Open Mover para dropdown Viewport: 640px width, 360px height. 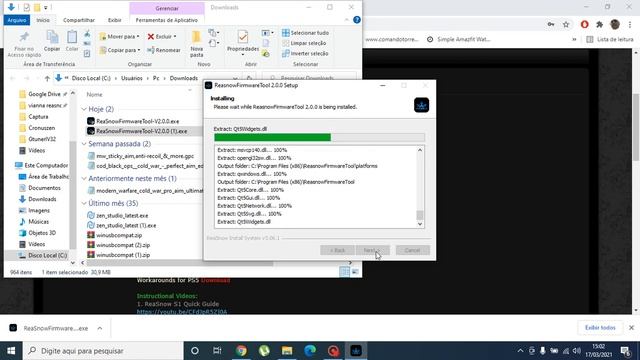tap(119, 36)
